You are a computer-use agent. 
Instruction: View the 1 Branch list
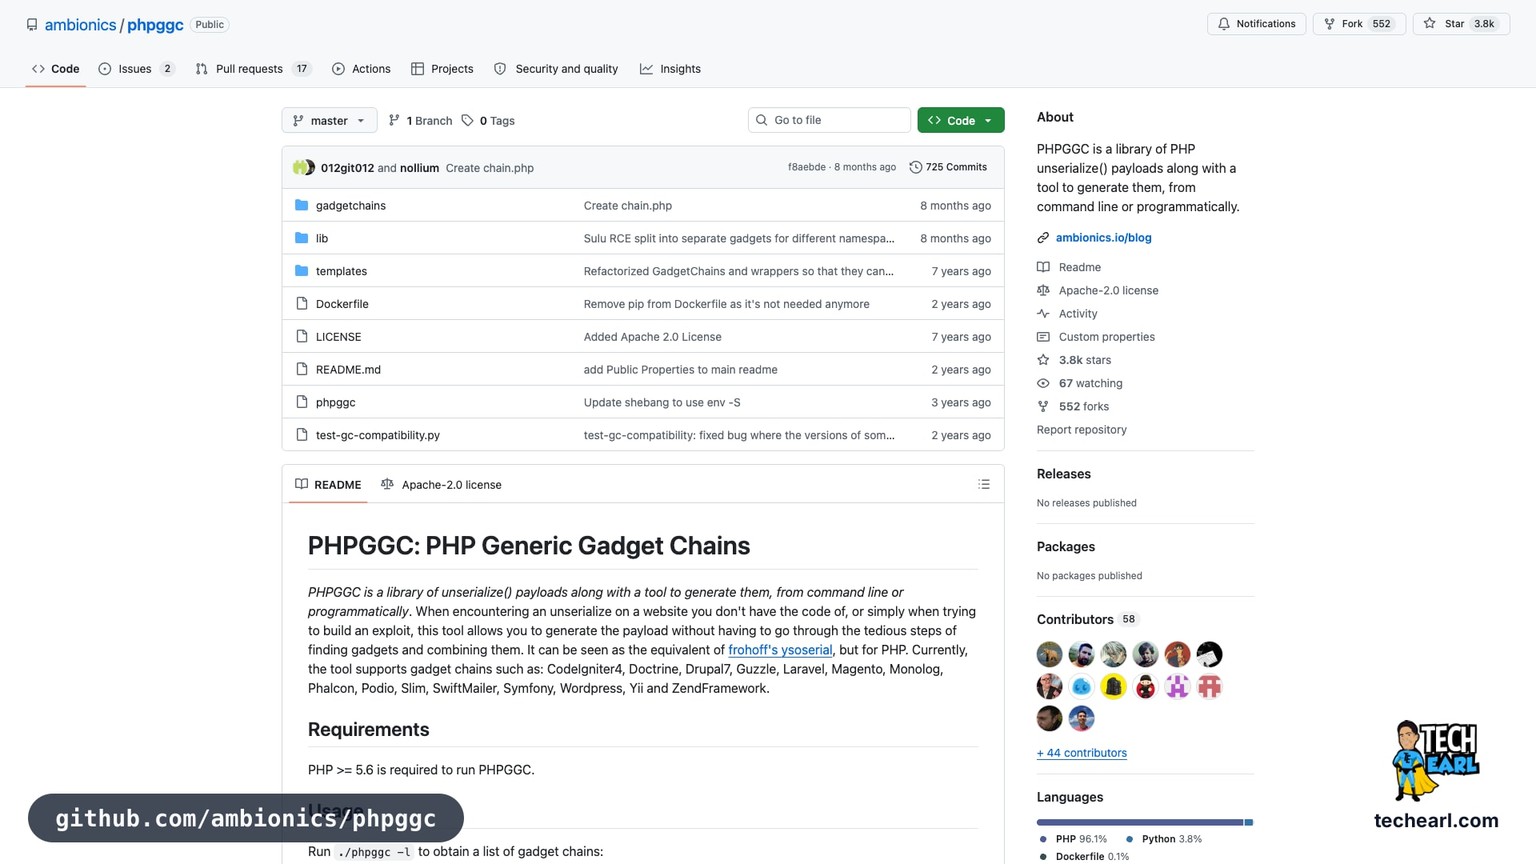(x=420, y=121)
